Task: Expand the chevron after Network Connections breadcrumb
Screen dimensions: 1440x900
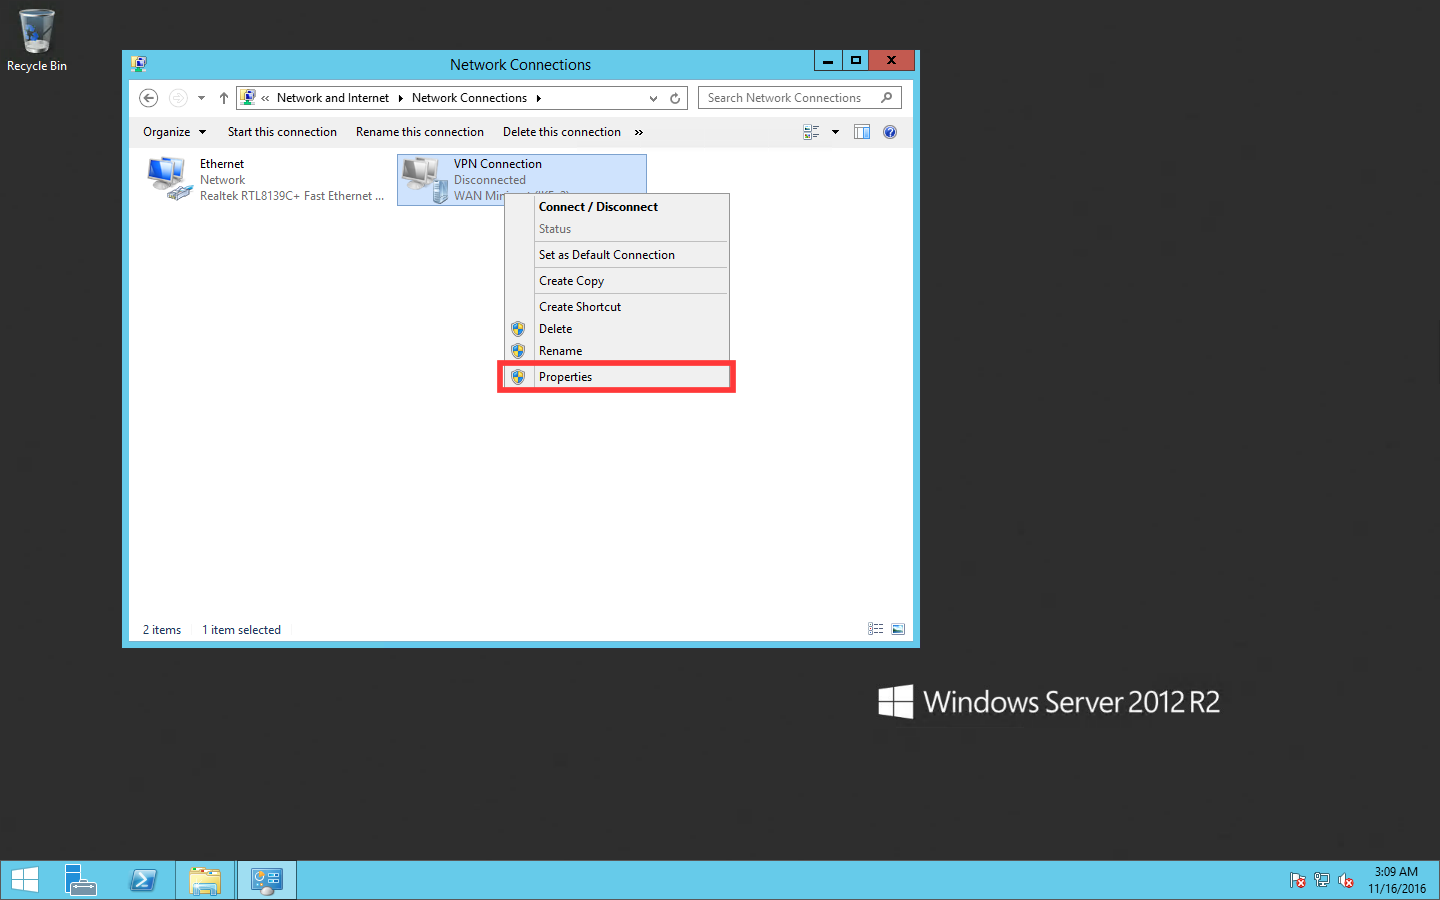Action: (x=538, y=98)
